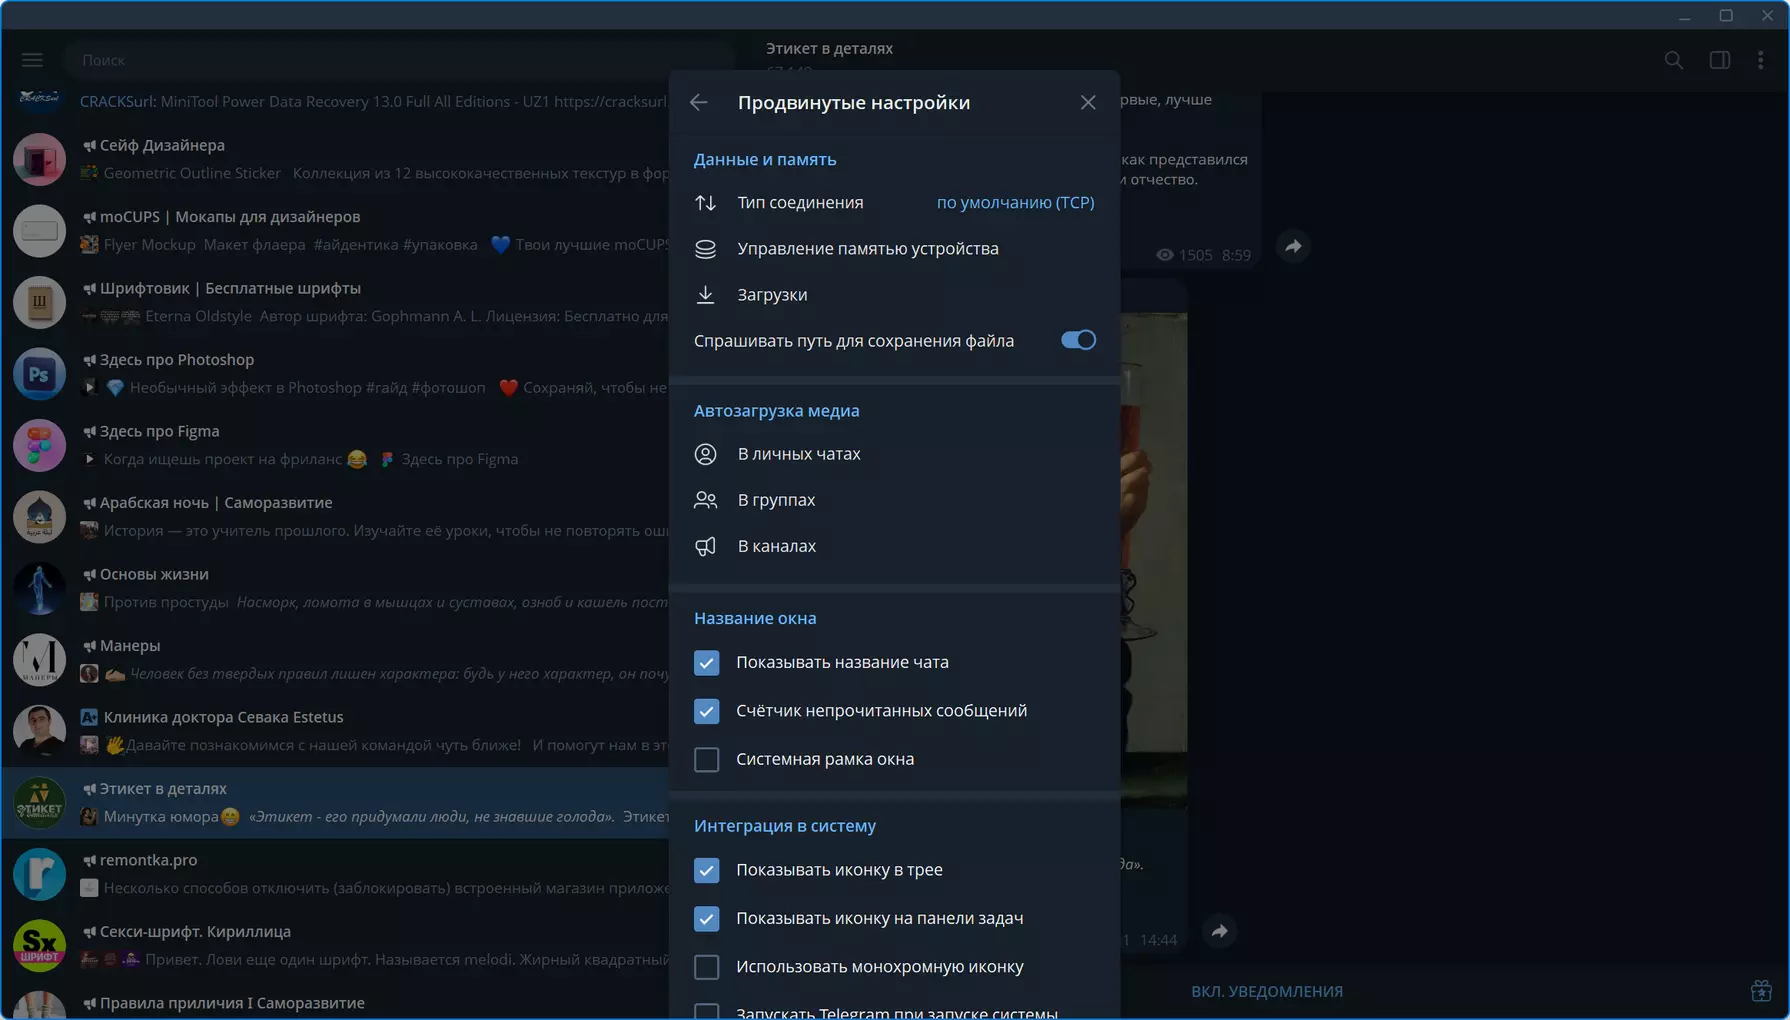Toggle Спрашивать путь для сохранения файла switch
Image resolution: width=1790 pixels, height=1020 pixels.
tap(1078, 340)
